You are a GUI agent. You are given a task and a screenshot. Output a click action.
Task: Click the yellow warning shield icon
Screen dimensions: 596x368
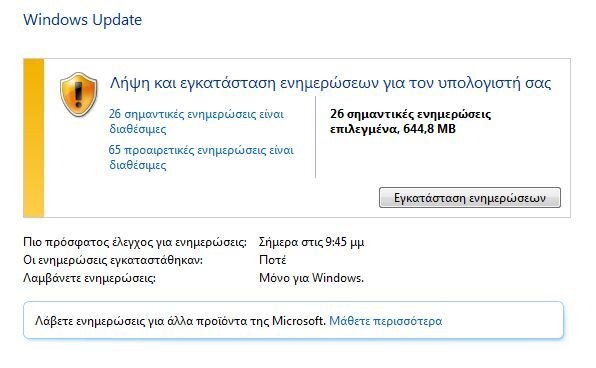(79, 94)
